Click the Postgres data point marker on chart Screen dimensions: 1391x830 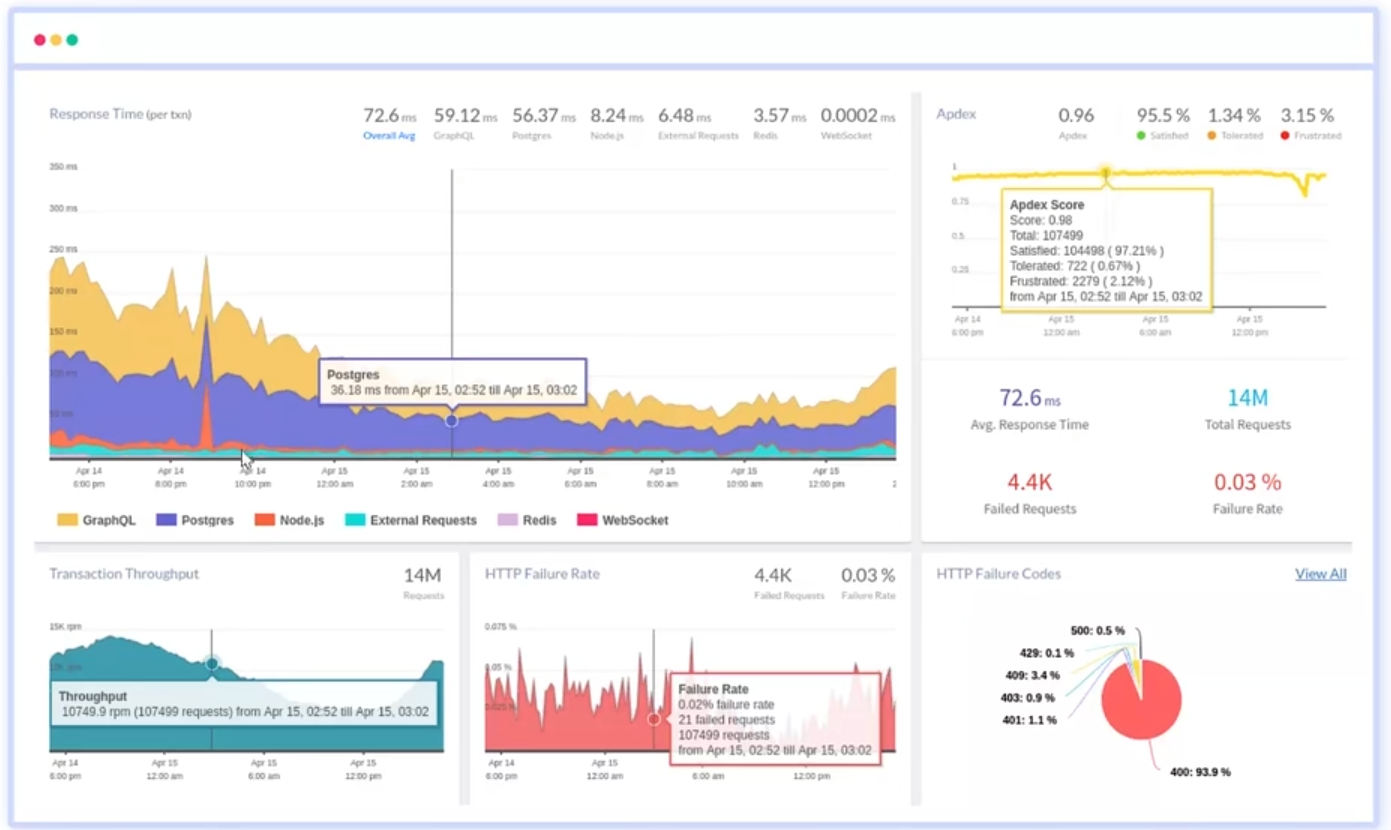click(451, 421)
